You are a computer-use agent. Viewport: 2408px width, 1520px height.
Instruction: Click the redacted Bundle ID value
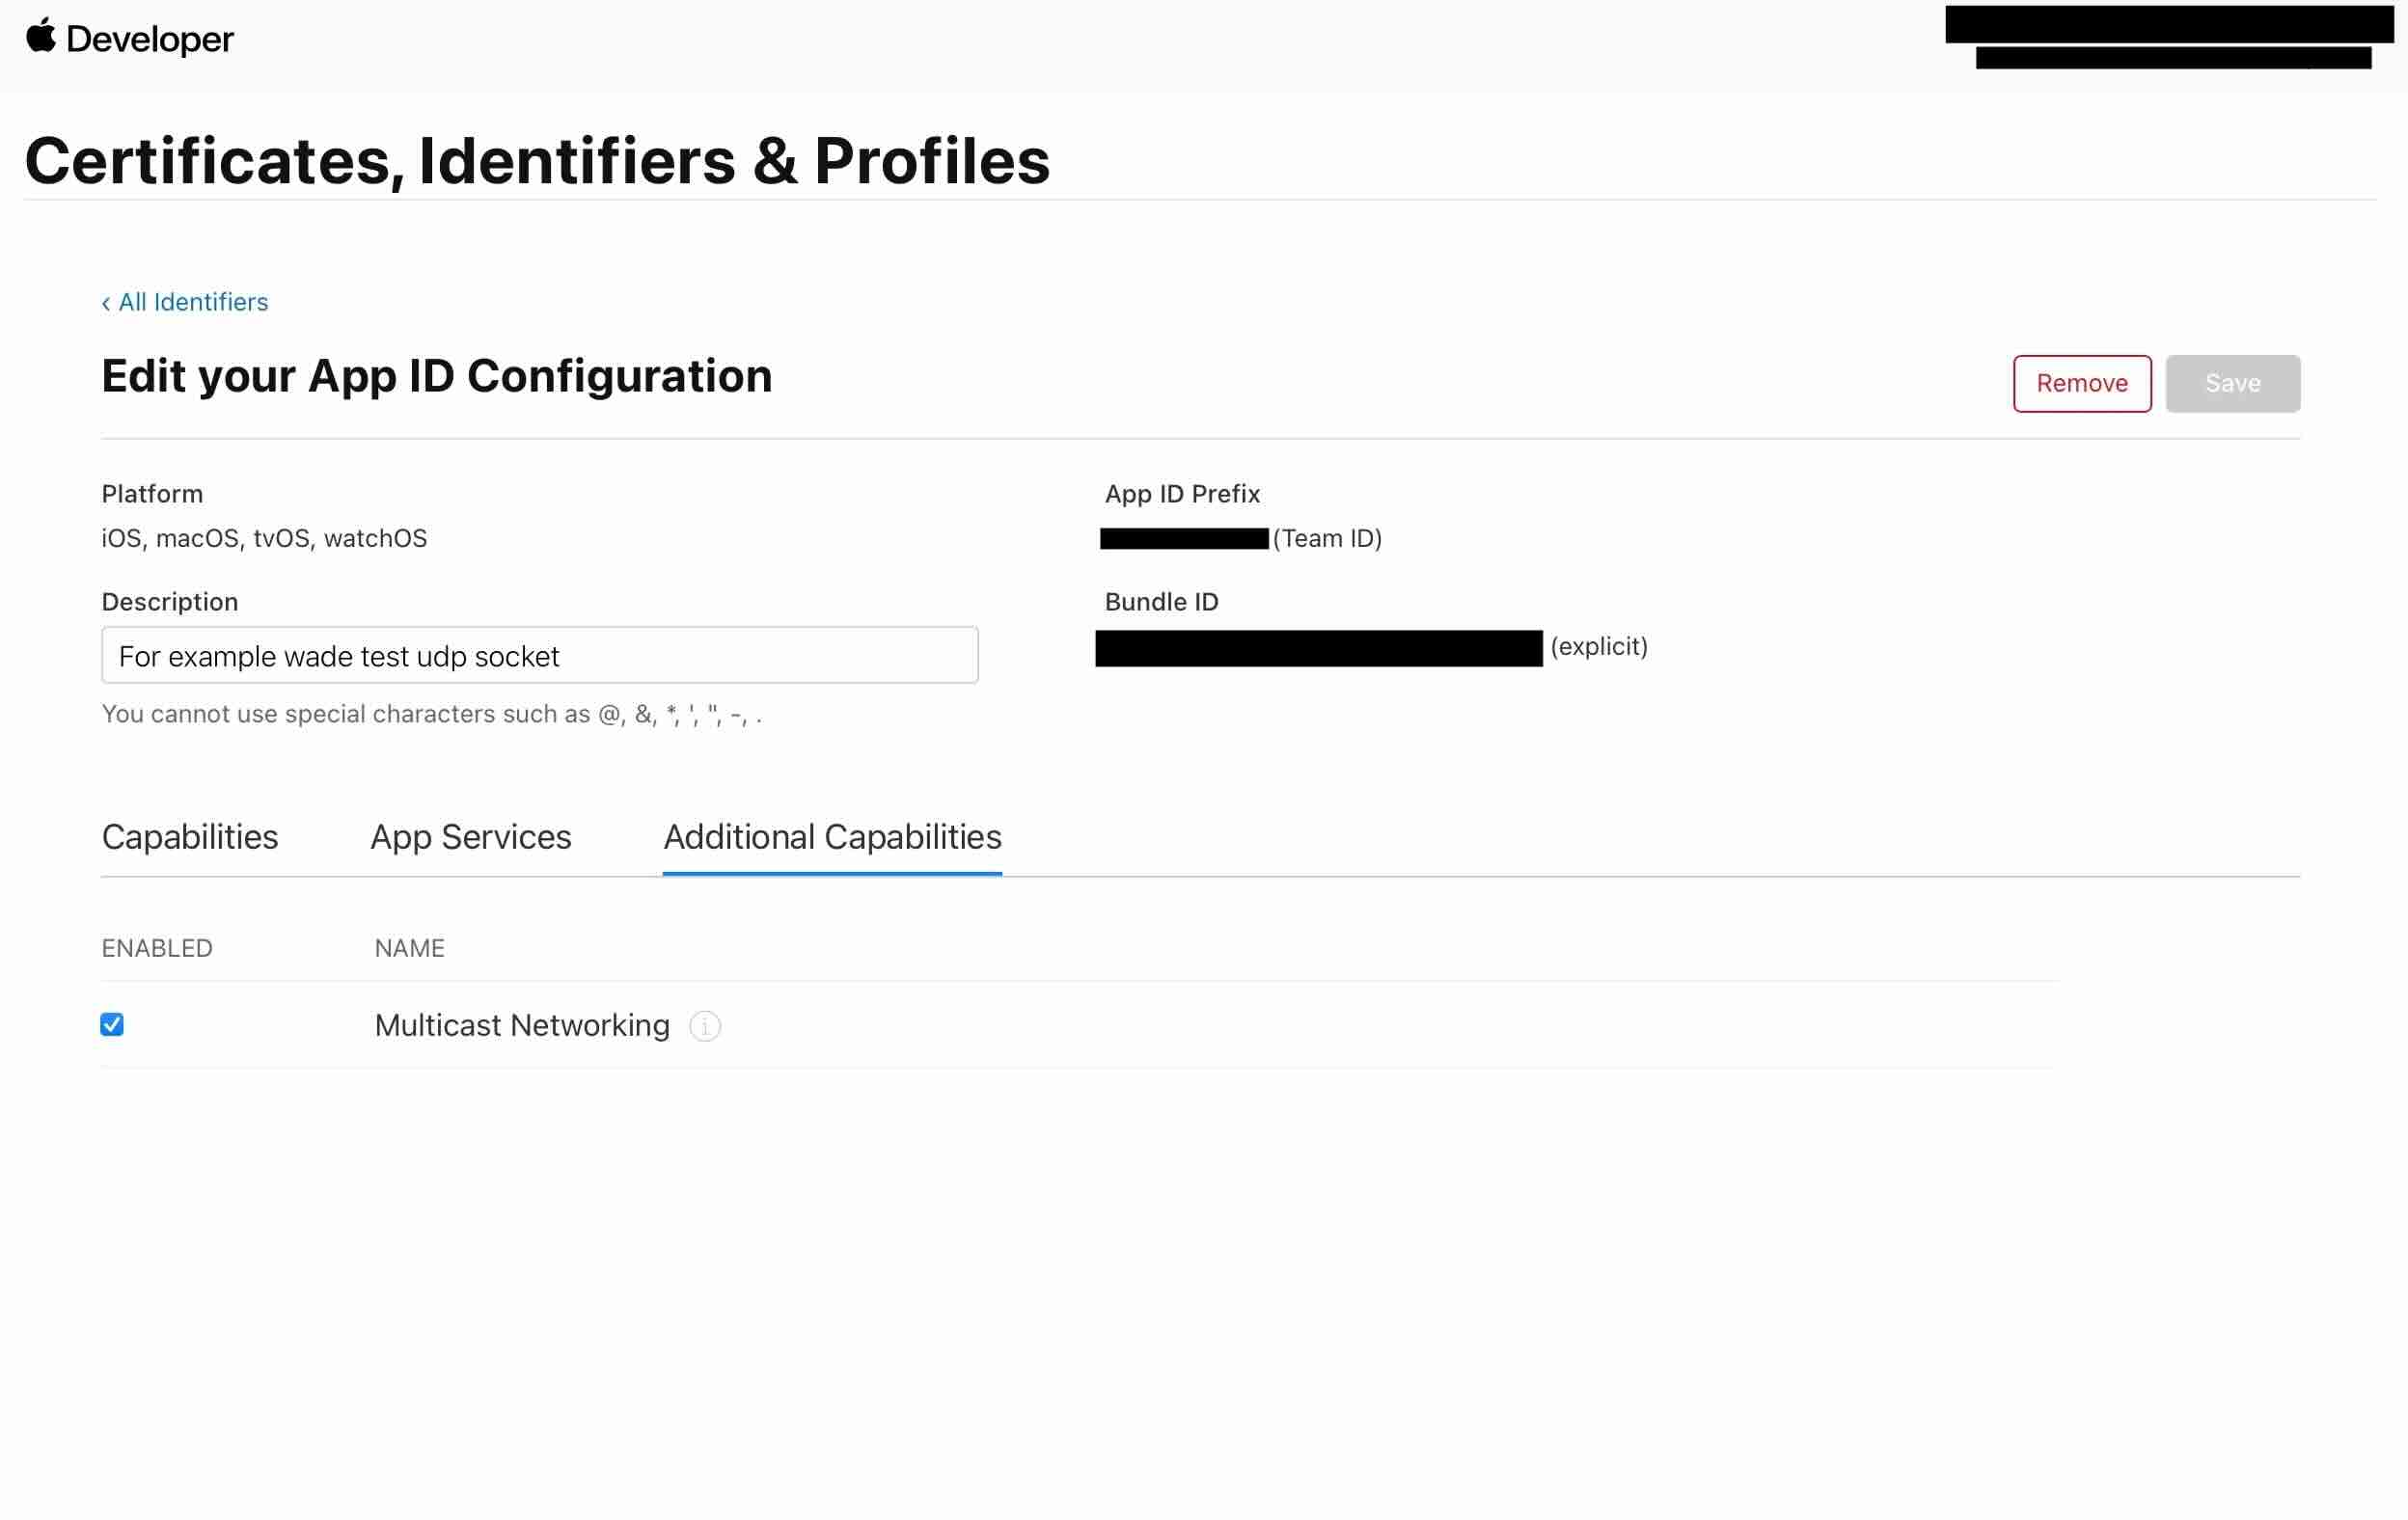pyautogui.click(x=1318, y=648)
